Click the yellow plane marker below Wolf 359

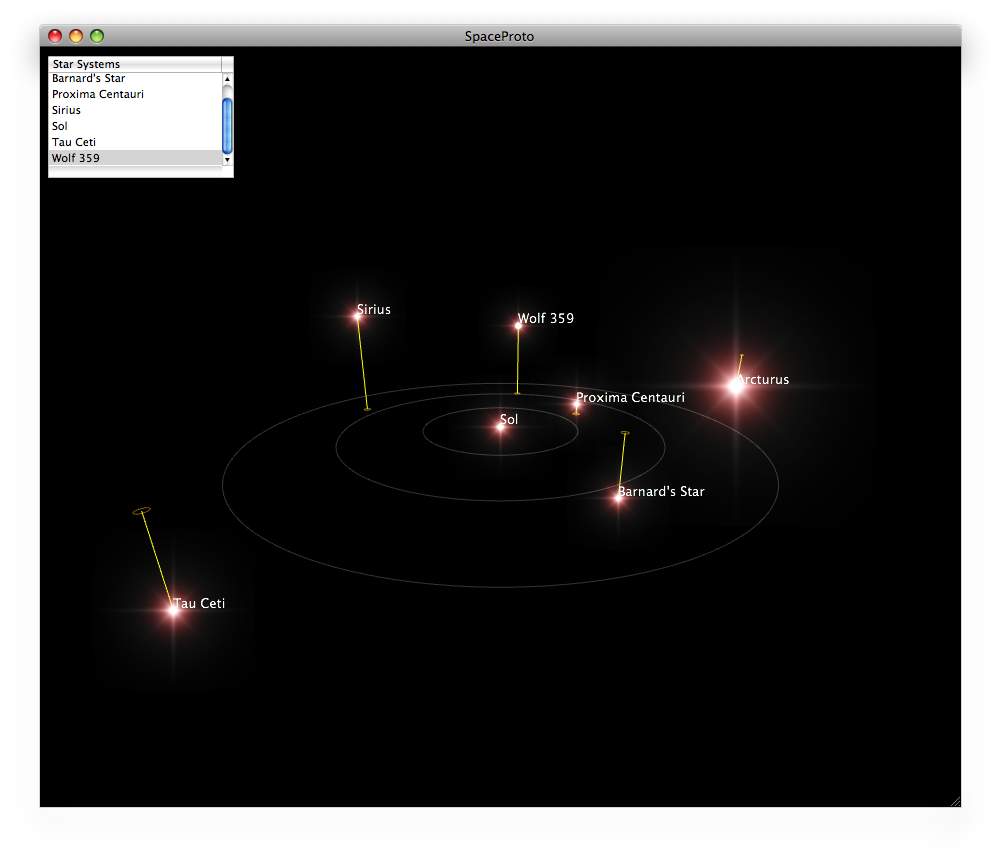(x=517, y=393)
